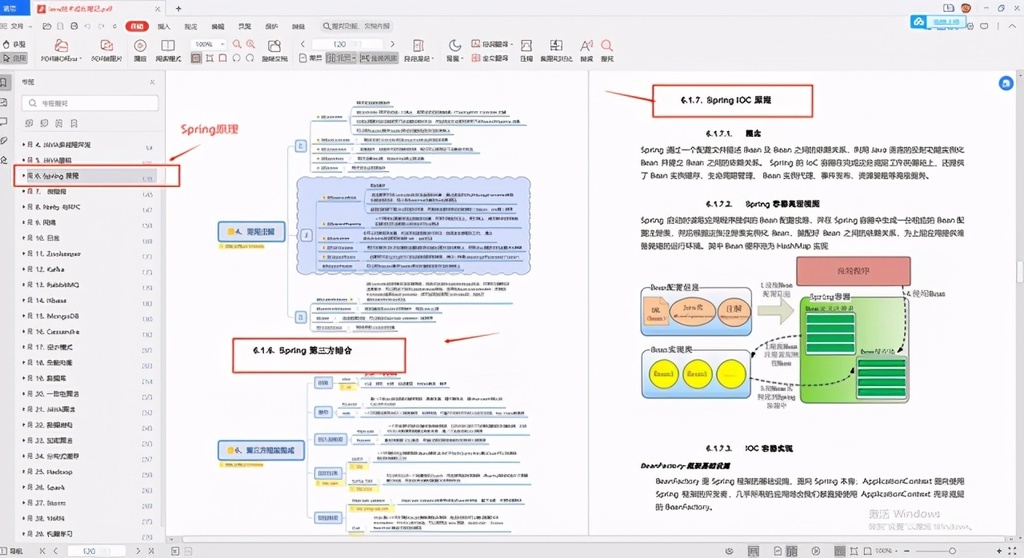This screenshot has height=558, width=1024.
Task: Toggle Single page view mode
Action: (x=310, y=58)
